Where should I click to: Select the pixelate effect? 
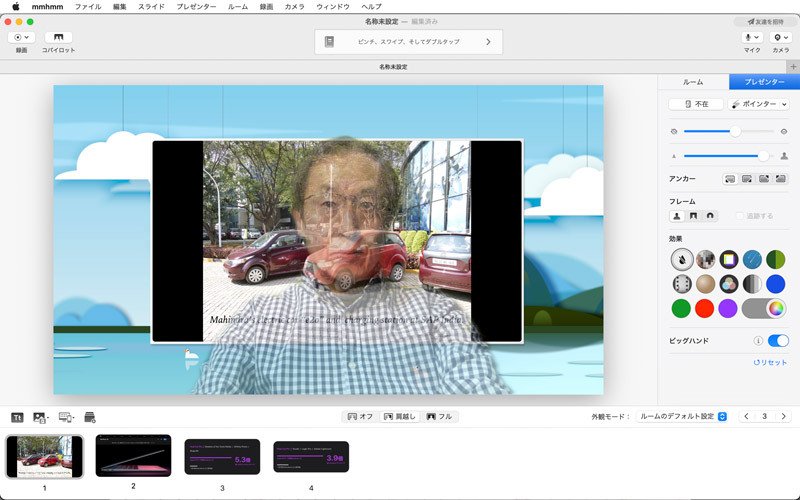click(705, 259)
